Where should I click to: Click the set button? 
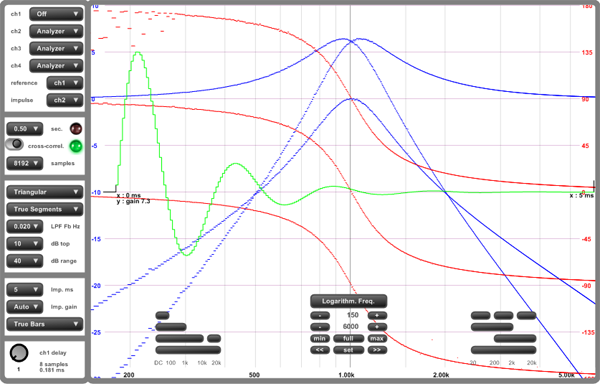(349, 350)
